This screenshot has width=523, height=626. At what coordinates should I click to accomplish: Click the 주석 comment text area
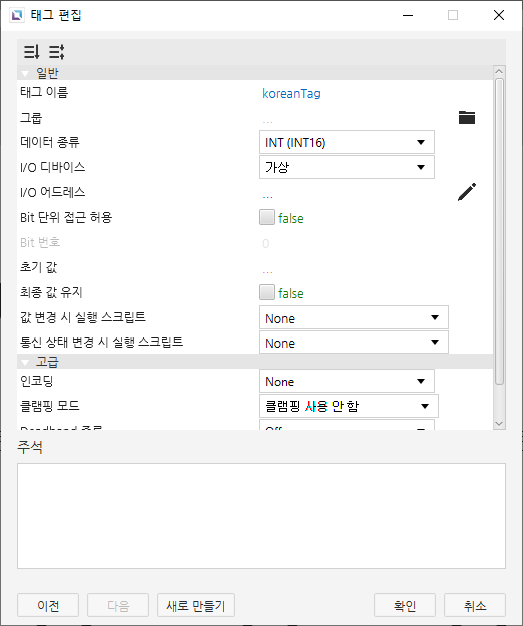(261, 516)
